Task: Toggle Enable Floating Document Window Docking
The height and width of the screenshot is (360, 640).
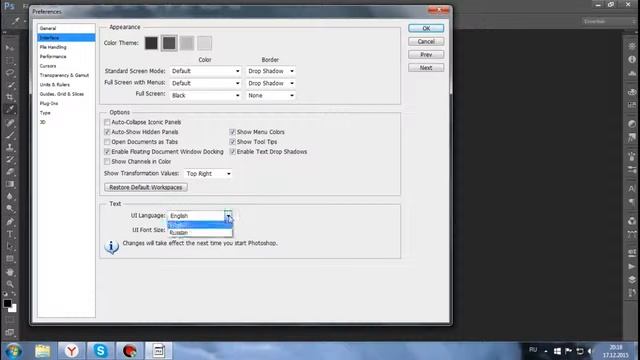Action: (x=107, y=151)
